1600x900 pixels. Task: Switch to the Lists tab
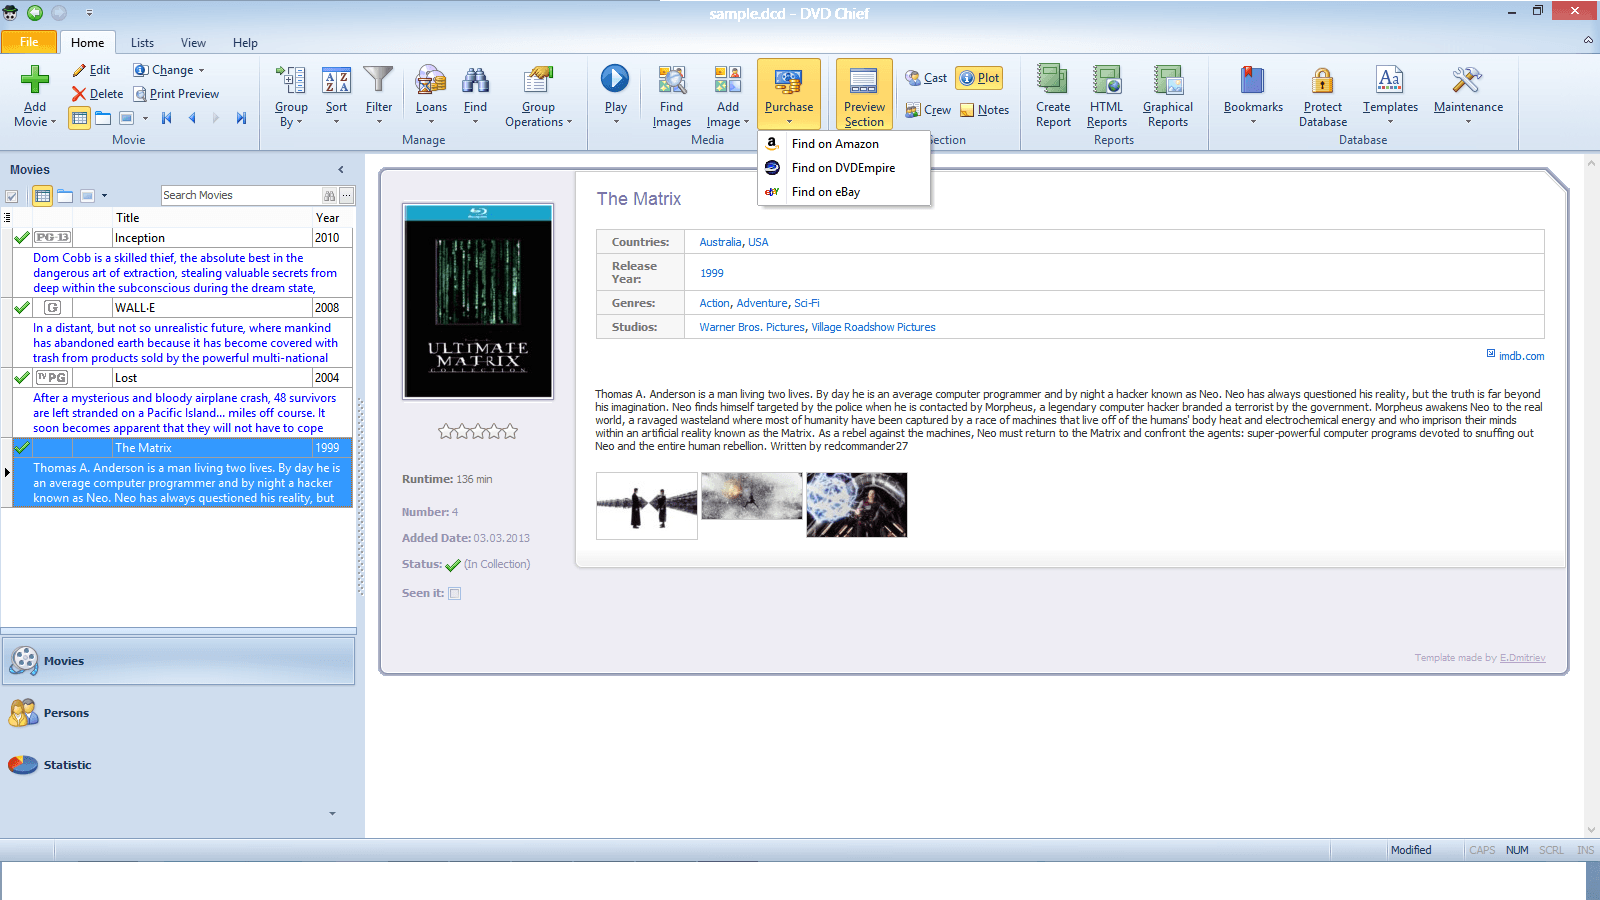coord(142,43)
